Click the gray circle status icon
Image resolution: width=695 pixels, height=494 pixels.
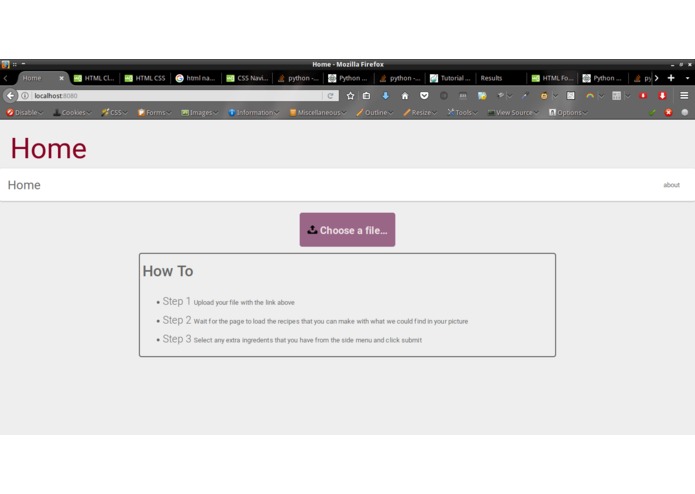pyautogui.click(x=685, y=113)
